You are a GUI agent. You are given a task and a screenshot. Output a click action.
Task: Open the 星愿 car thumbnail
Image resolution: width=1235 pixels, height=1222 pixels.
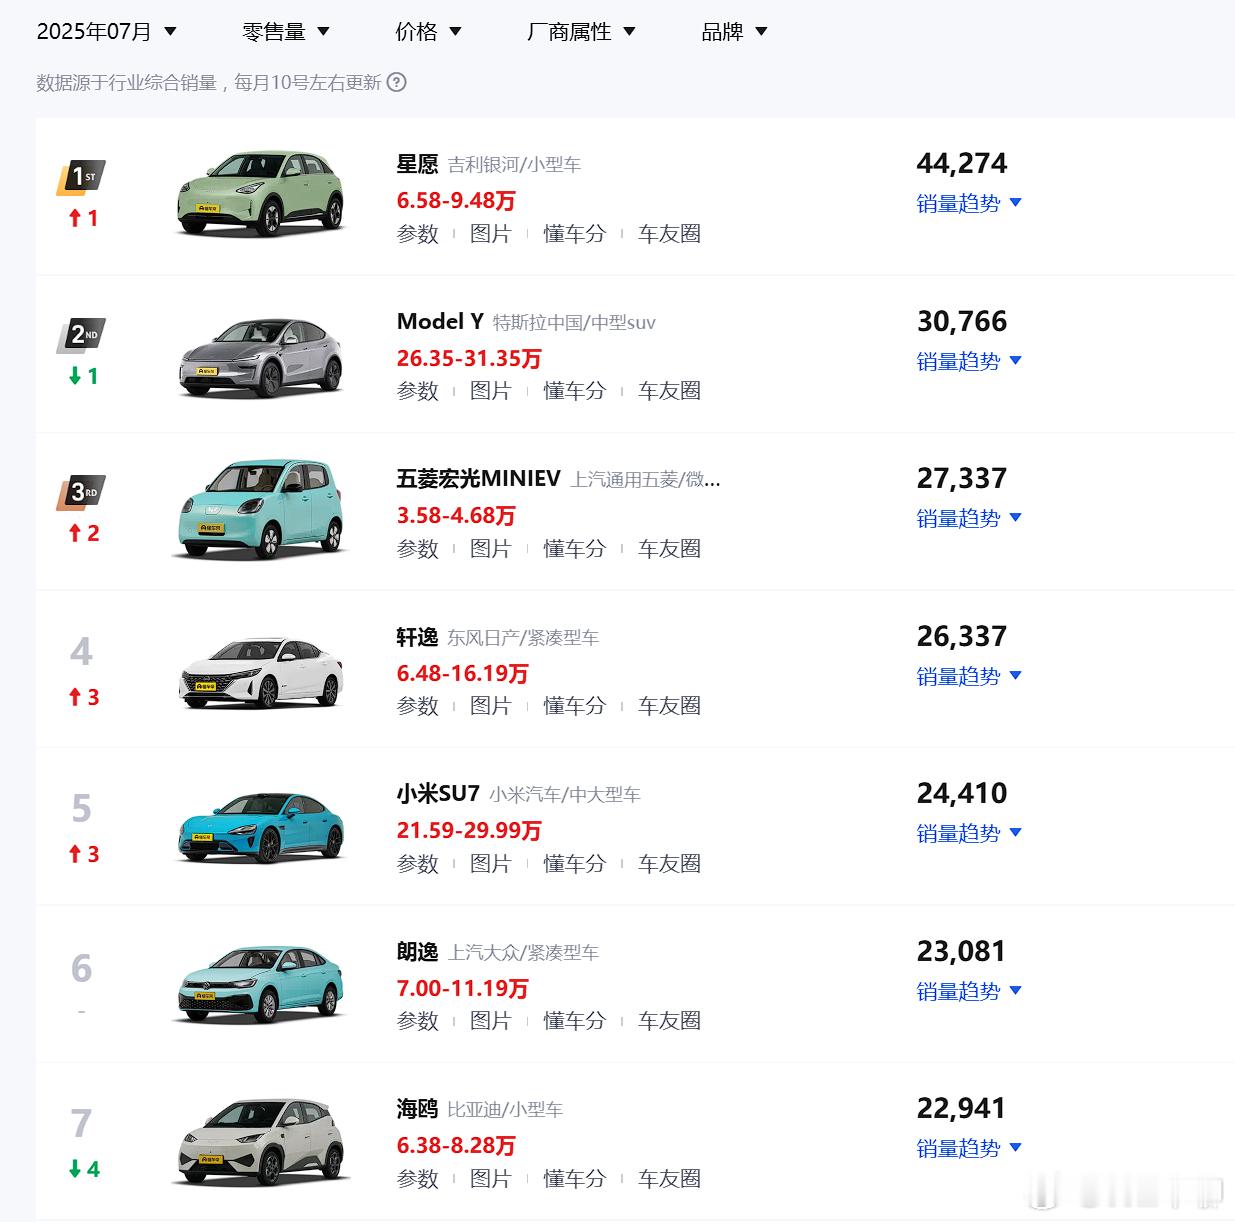[x=260, y=193]
